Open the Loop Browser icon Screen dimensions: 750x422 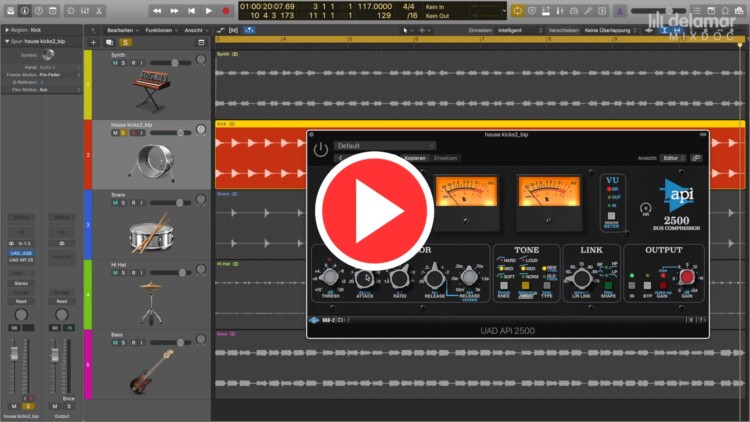(x=725, y=11)
